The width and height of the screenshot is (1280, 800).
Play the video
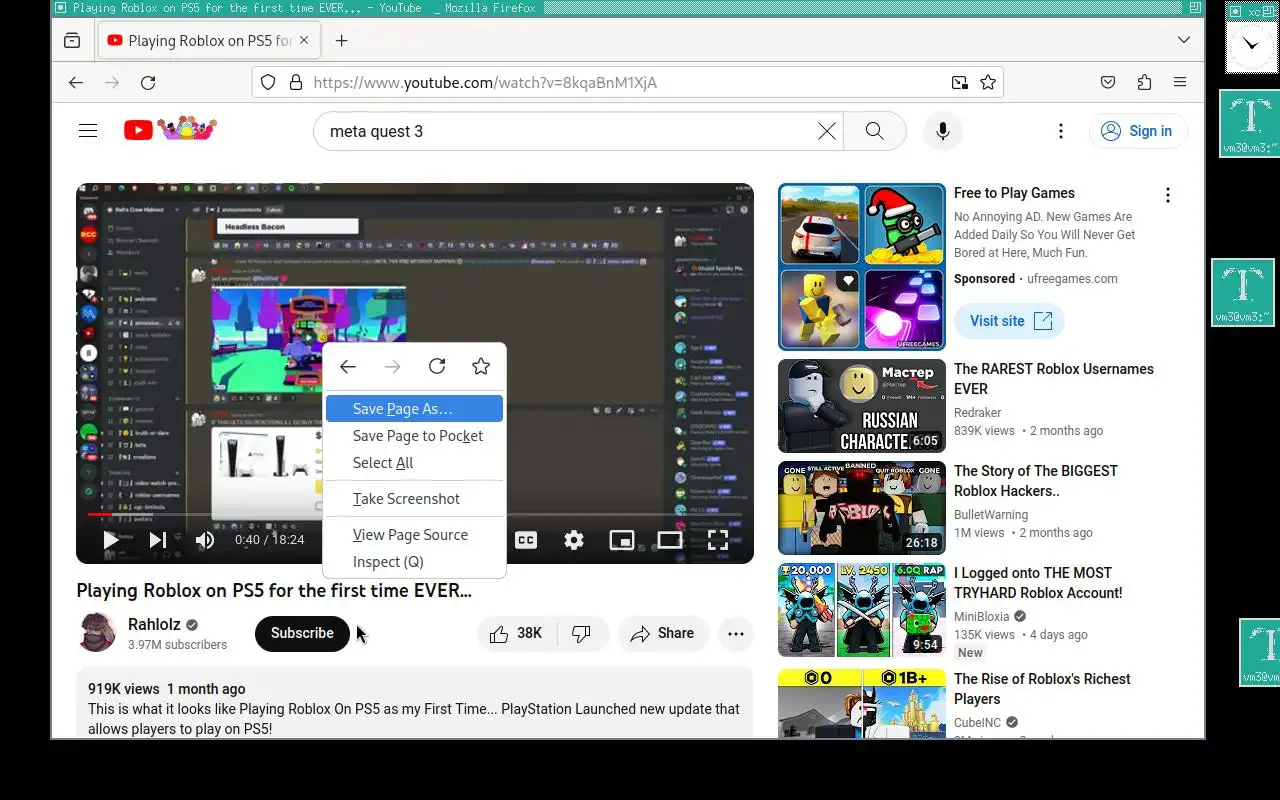110,540
